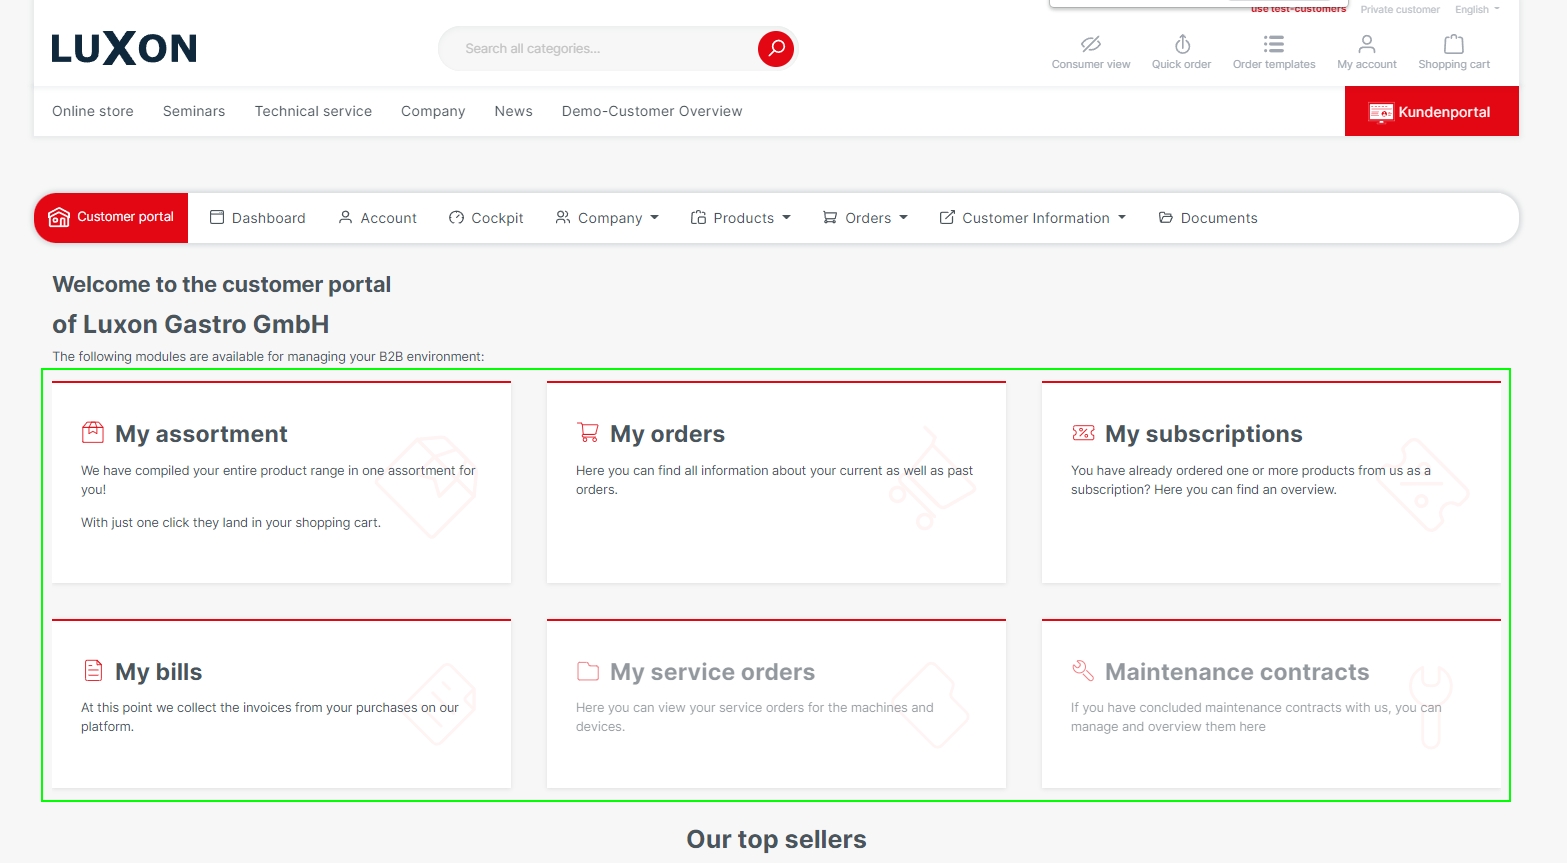Toggle Consumer view eye icon

pos(1090,45)
